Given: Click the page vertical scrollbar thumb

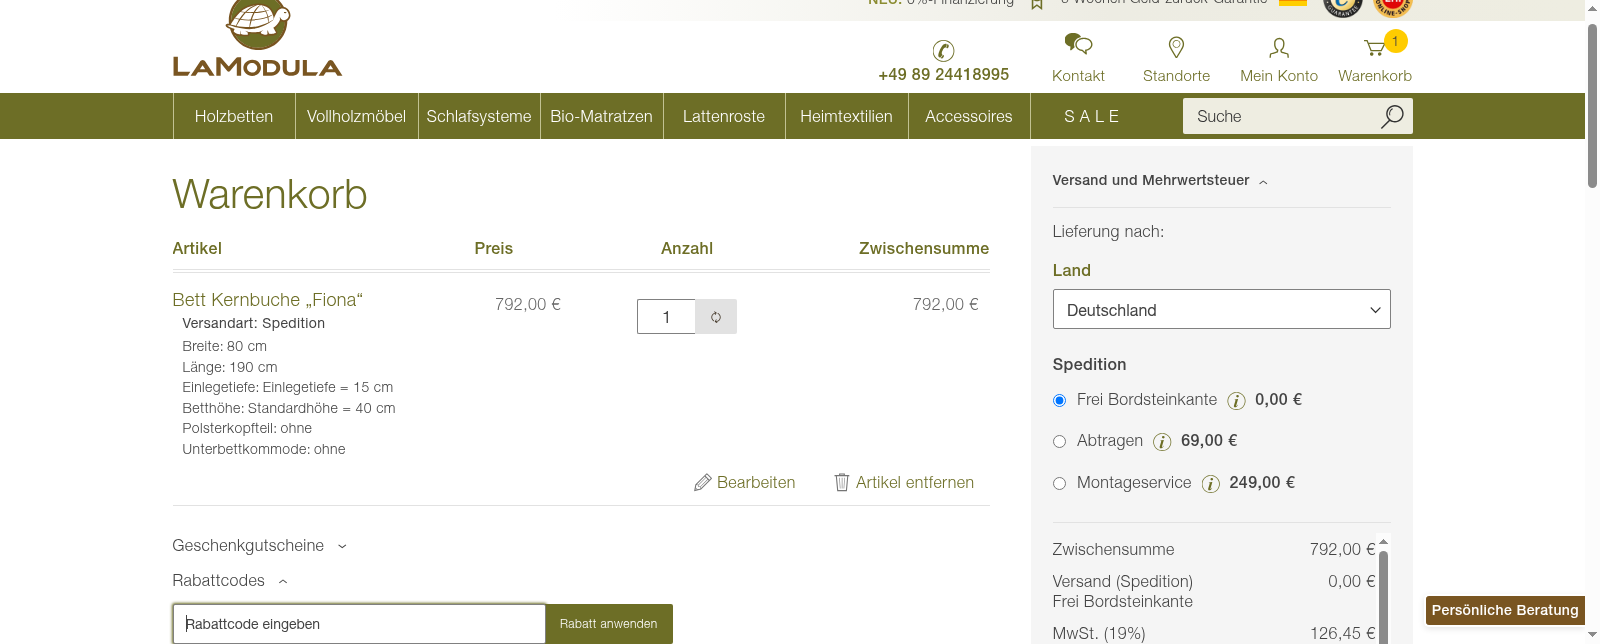Looking at the screenshot, I should point(1592,106).
